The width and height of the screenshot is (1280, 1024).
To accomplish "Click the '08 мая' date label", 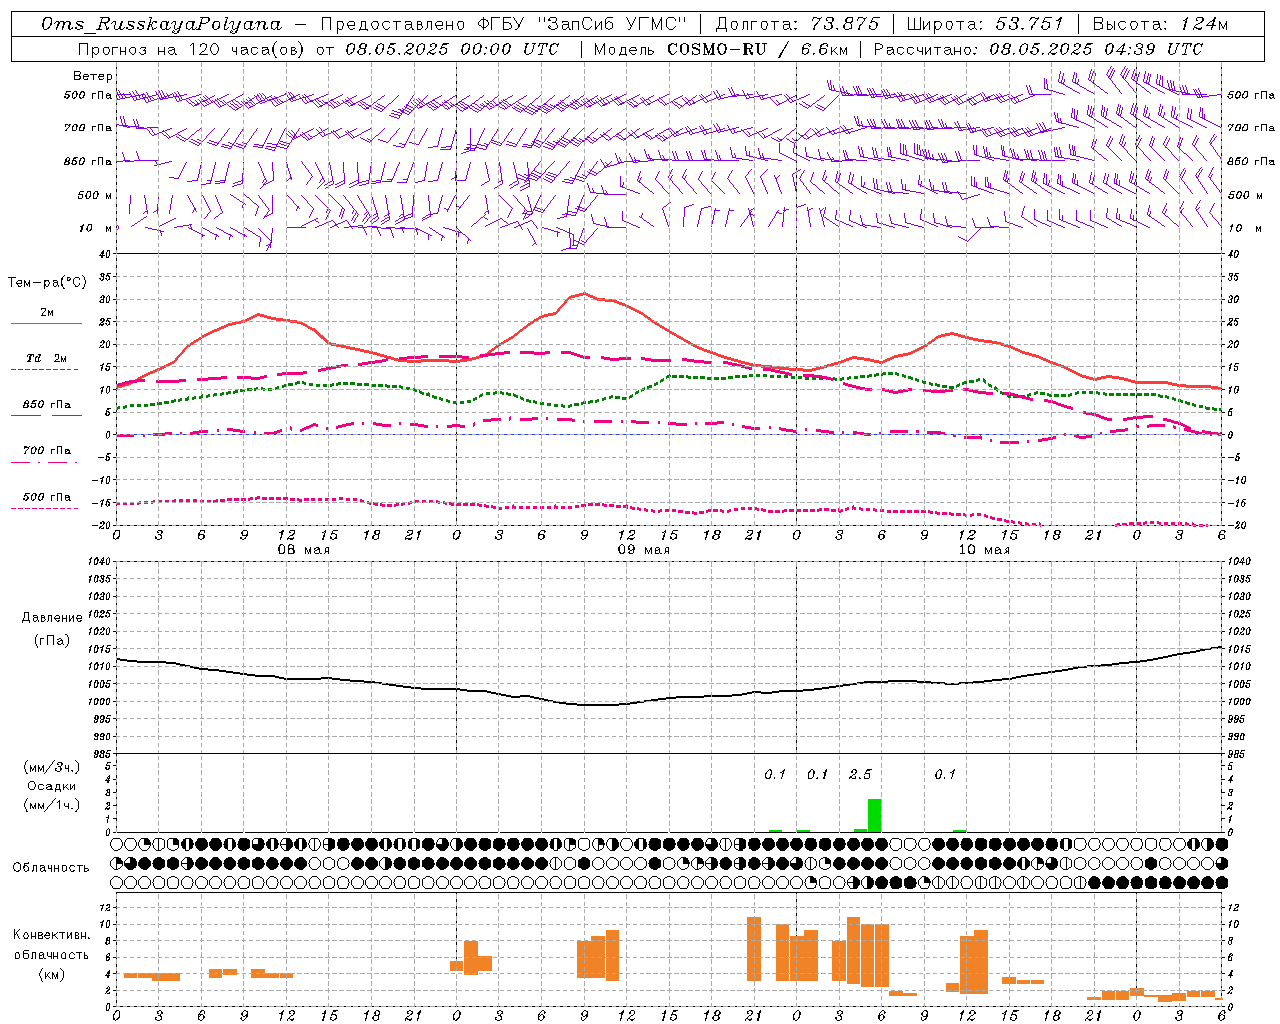I will [x=303, y=550].
